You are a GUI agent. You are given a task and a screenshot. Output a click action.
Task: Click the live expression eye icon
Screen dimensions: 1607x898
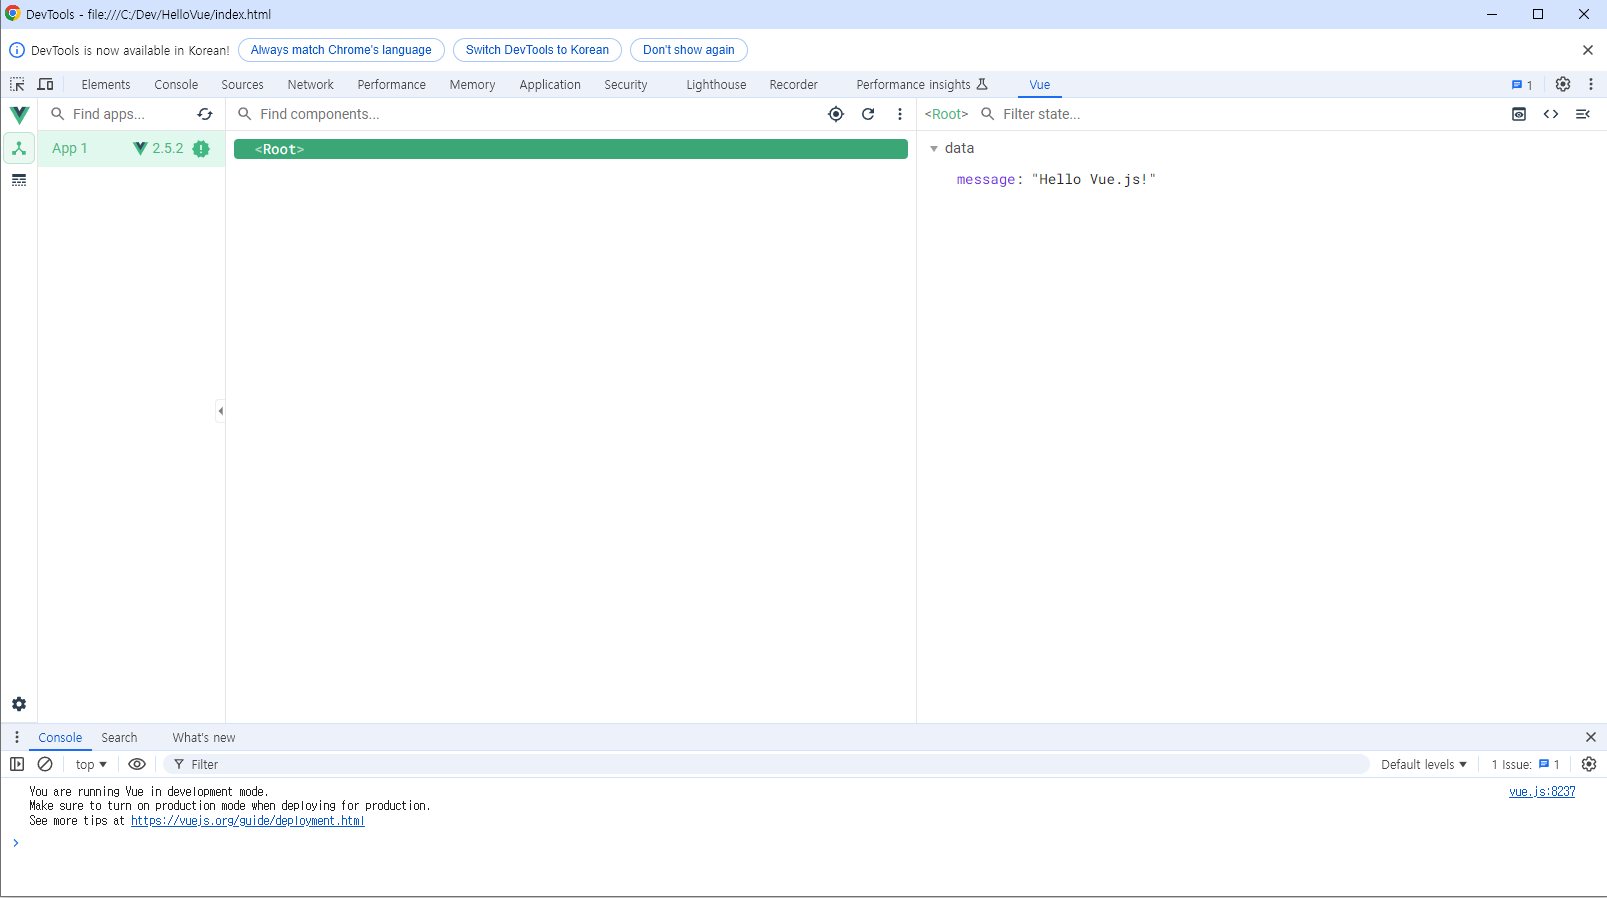(137, 764)
